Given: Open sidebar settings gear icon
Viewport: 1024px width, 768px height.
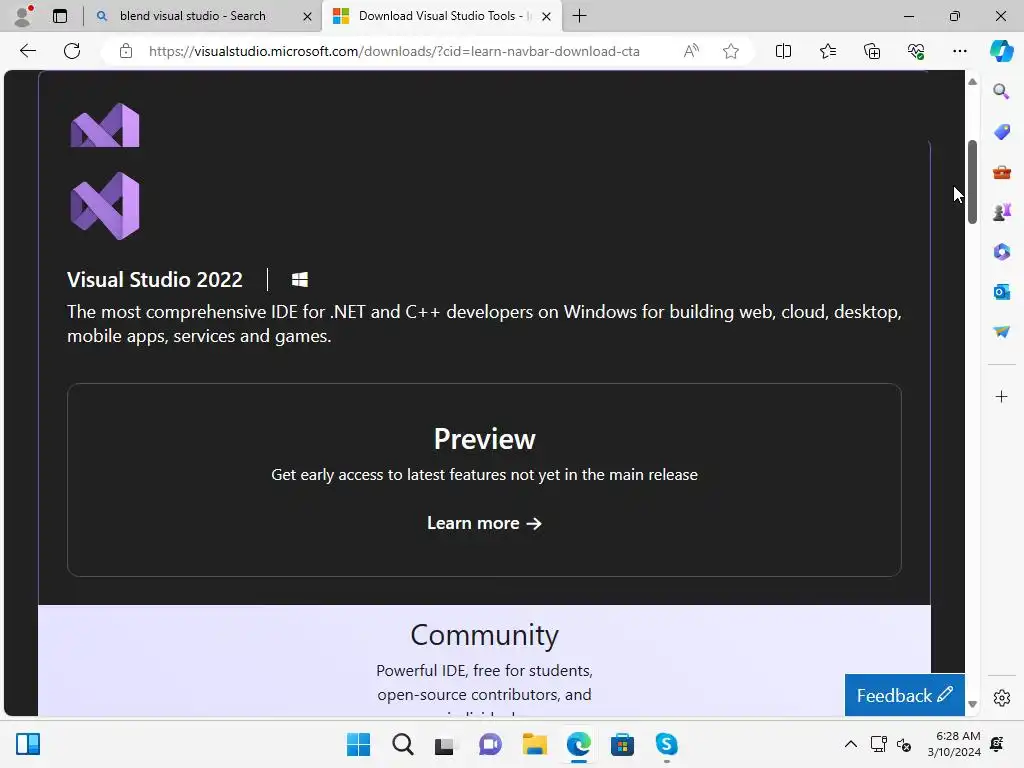Looking at the screenshot, I should click(1001, 697).
